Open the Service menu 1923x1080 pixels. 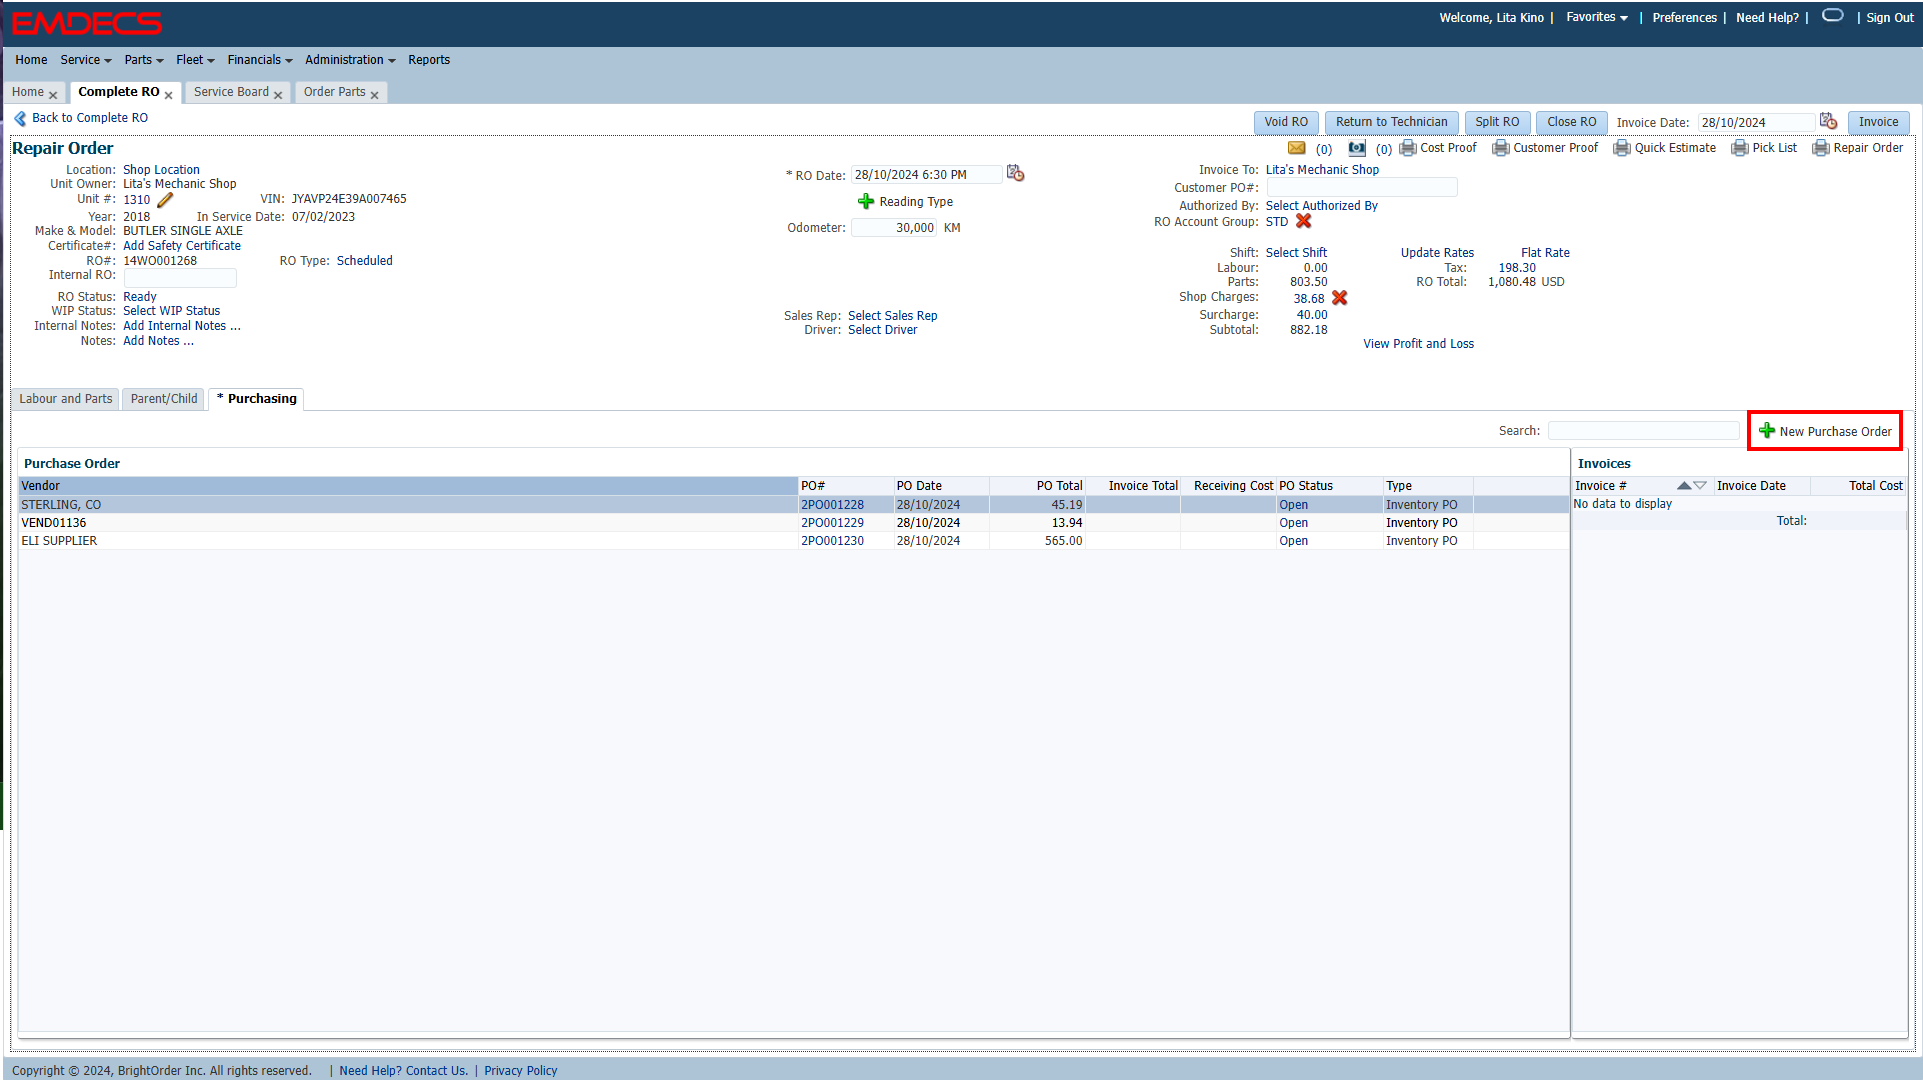86,60
